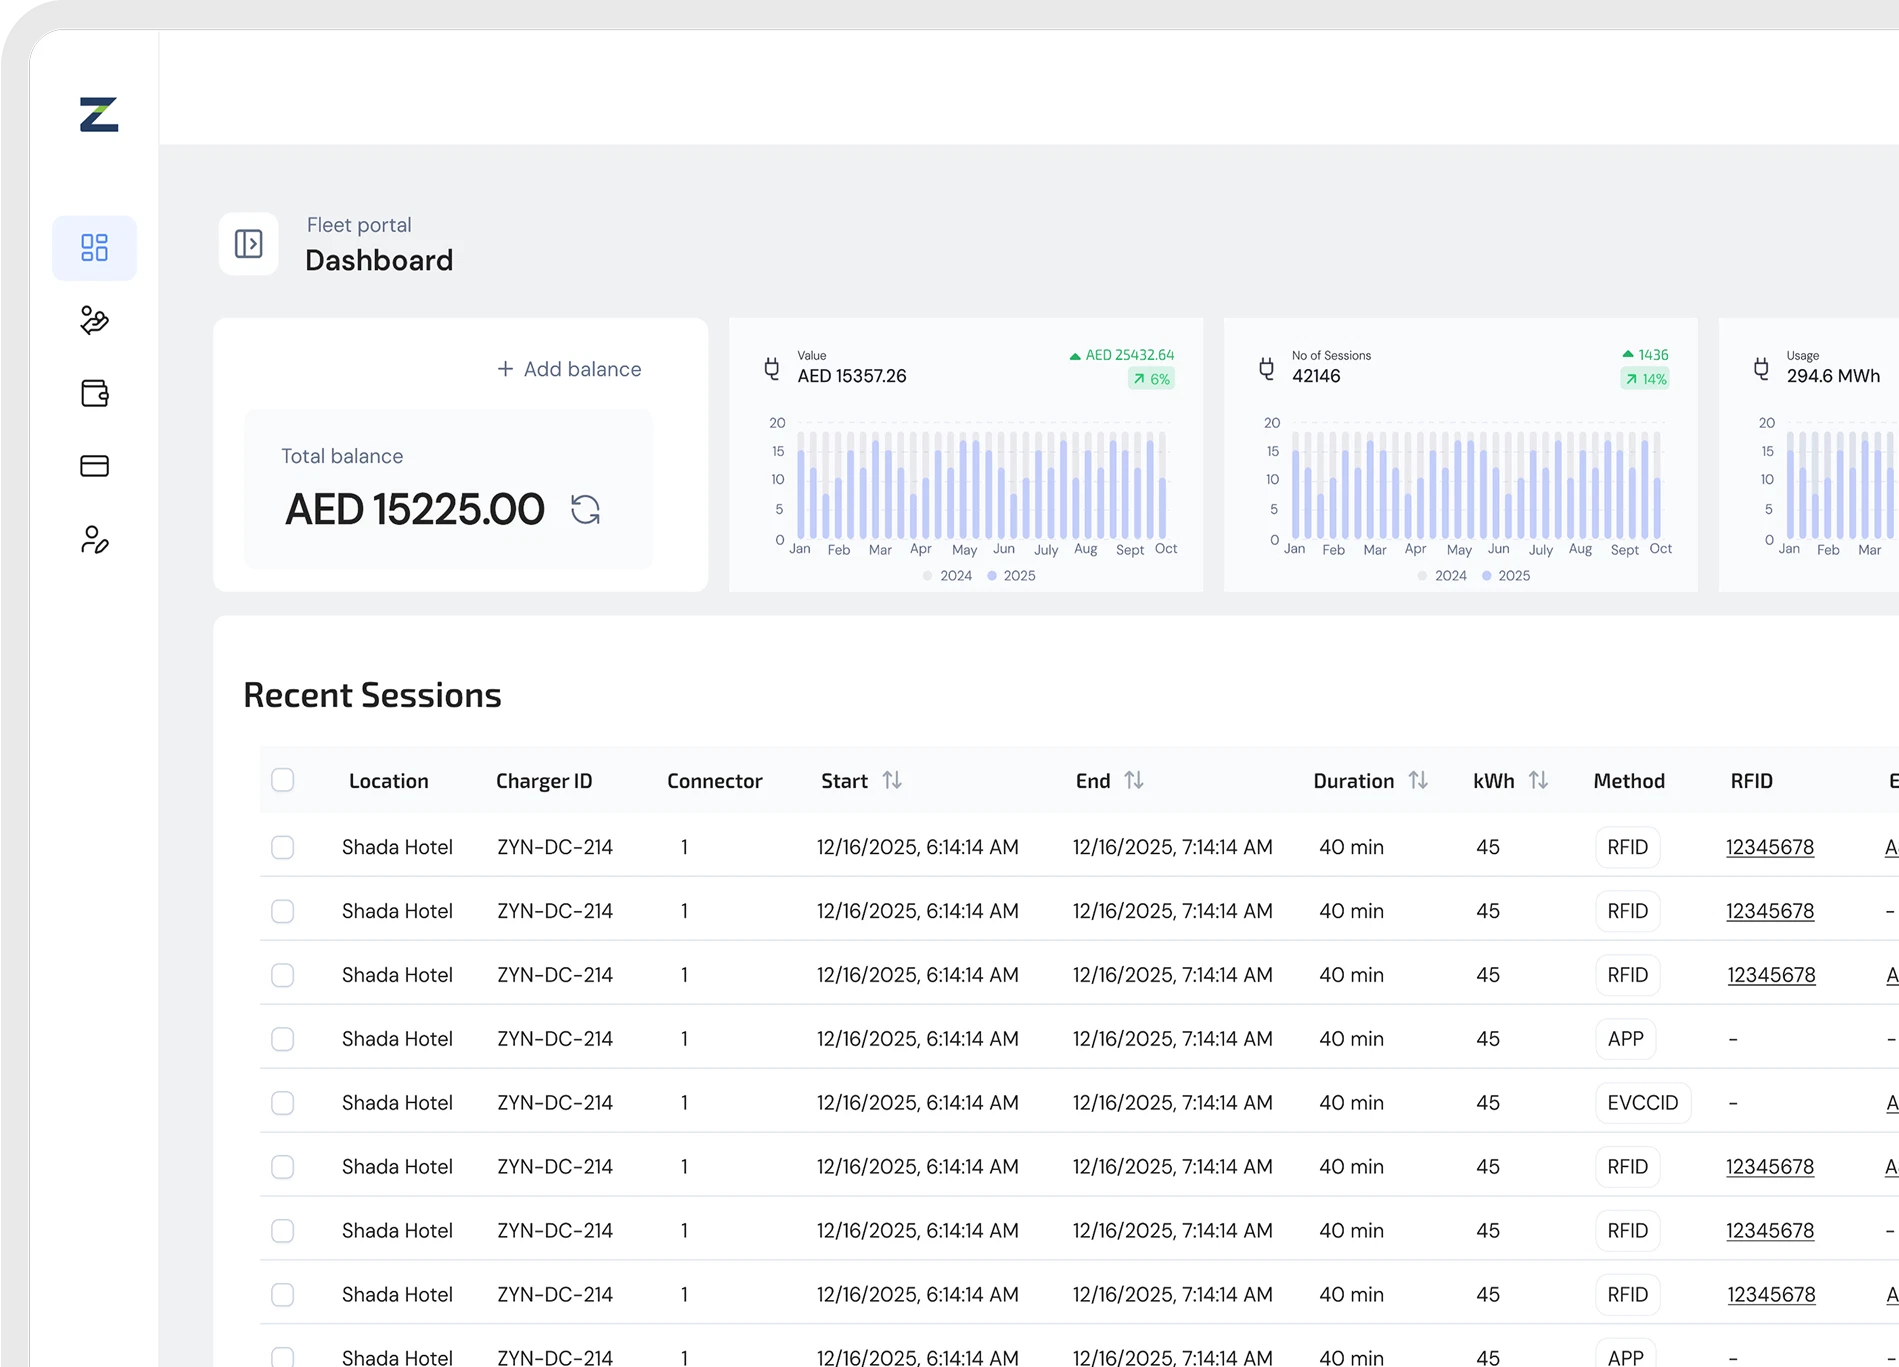Click the 42146 sessions count
This screenshot has width=1899, height=1367.
[x=1316, y=376]
